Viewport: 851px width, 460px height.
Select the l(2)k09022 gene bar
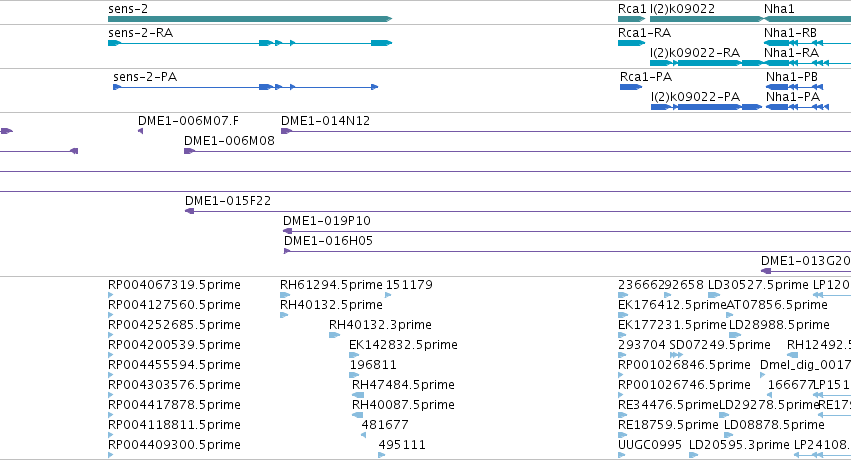707,19
